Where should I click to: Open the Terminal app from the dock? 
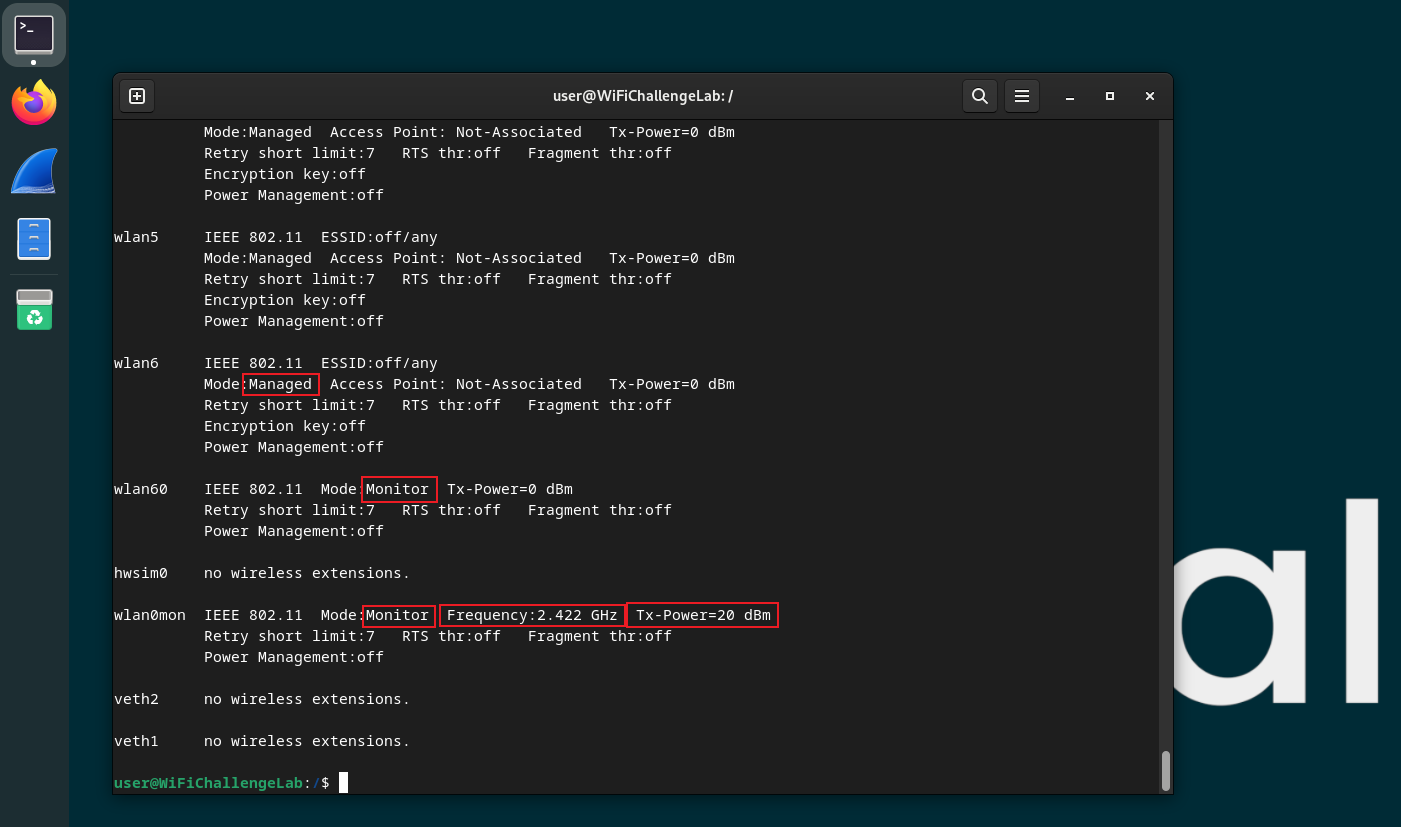coord(34,35)
